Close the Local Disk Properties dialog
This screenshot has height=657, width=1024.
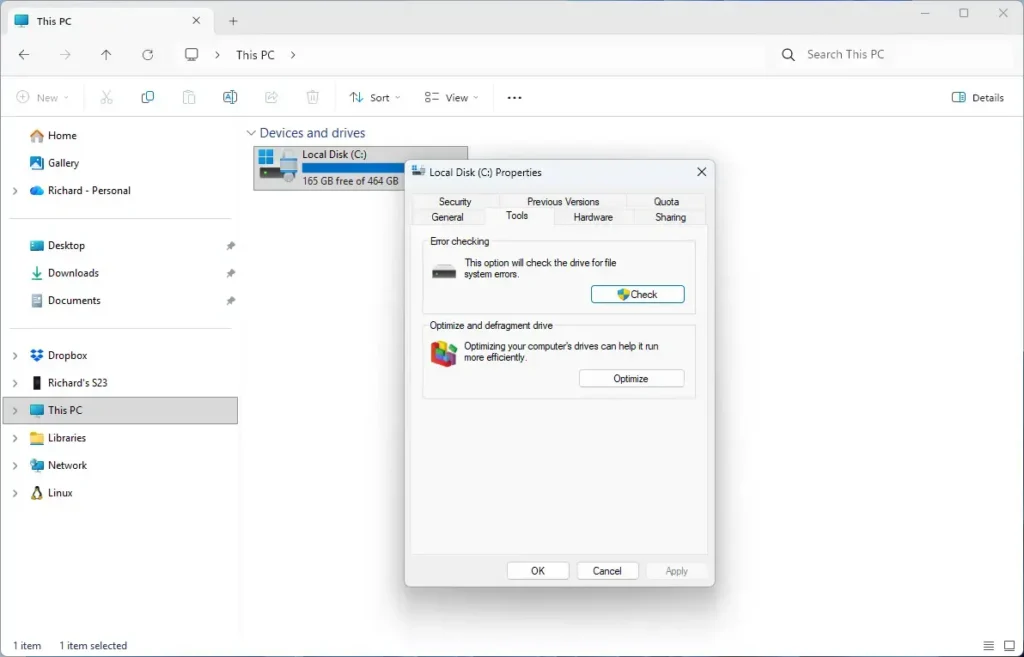coord(701,172)
